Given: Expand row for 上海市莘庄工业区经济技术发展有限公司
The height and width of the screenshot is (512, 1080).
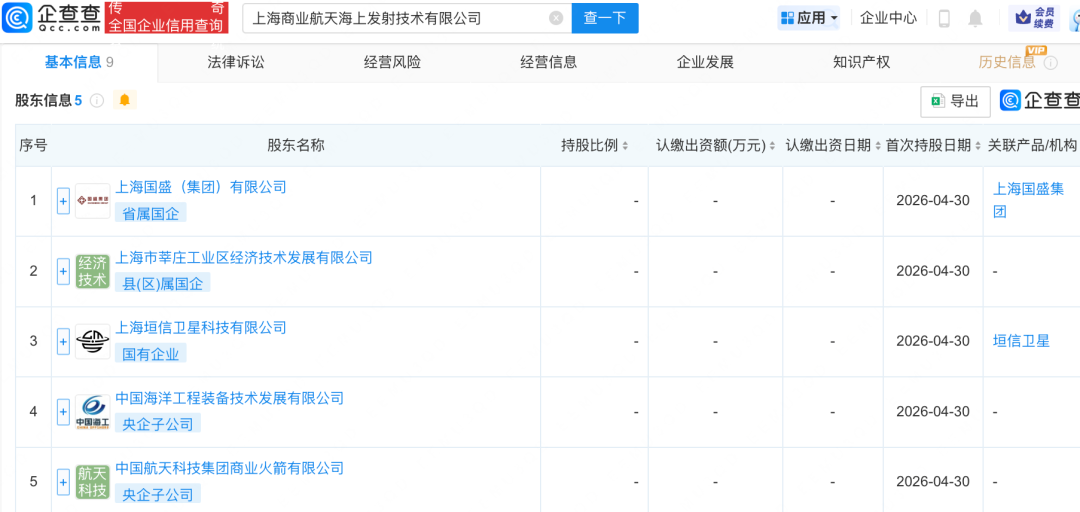Looking at the screenshot, I should click(63, 272).
